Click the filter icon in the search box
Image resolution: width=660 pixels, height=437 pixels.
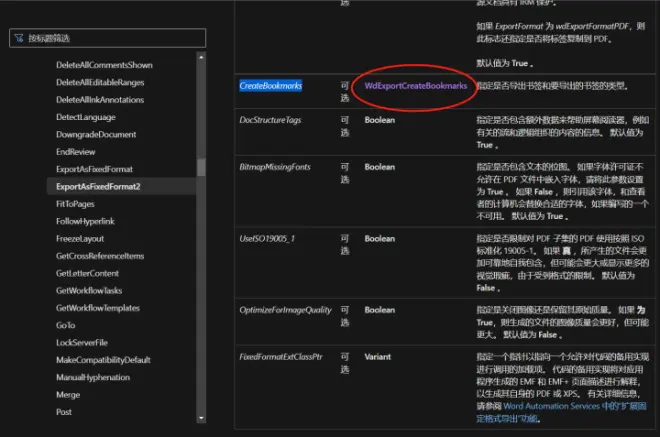click(19, 38)
